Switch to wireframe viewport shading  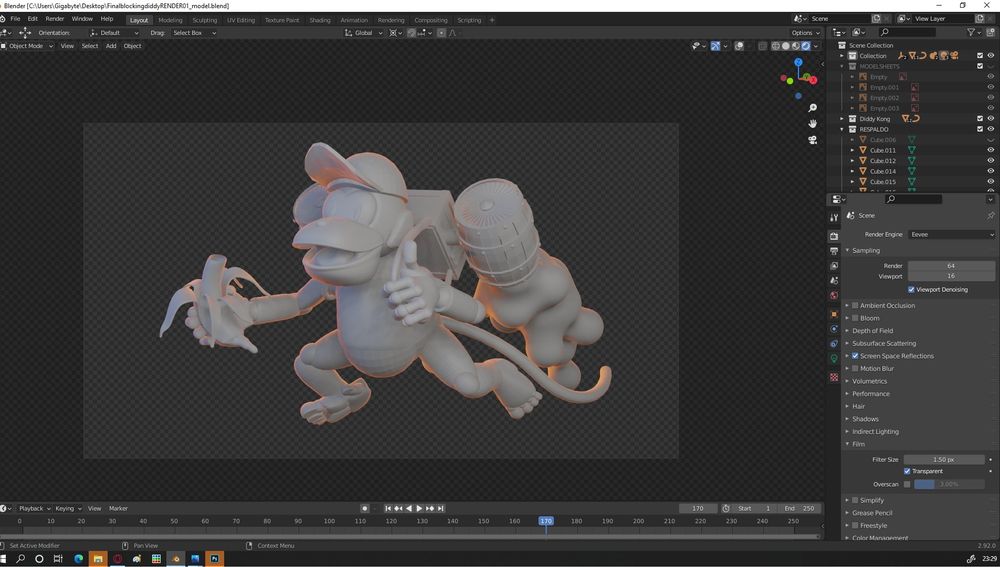[776, 46]
